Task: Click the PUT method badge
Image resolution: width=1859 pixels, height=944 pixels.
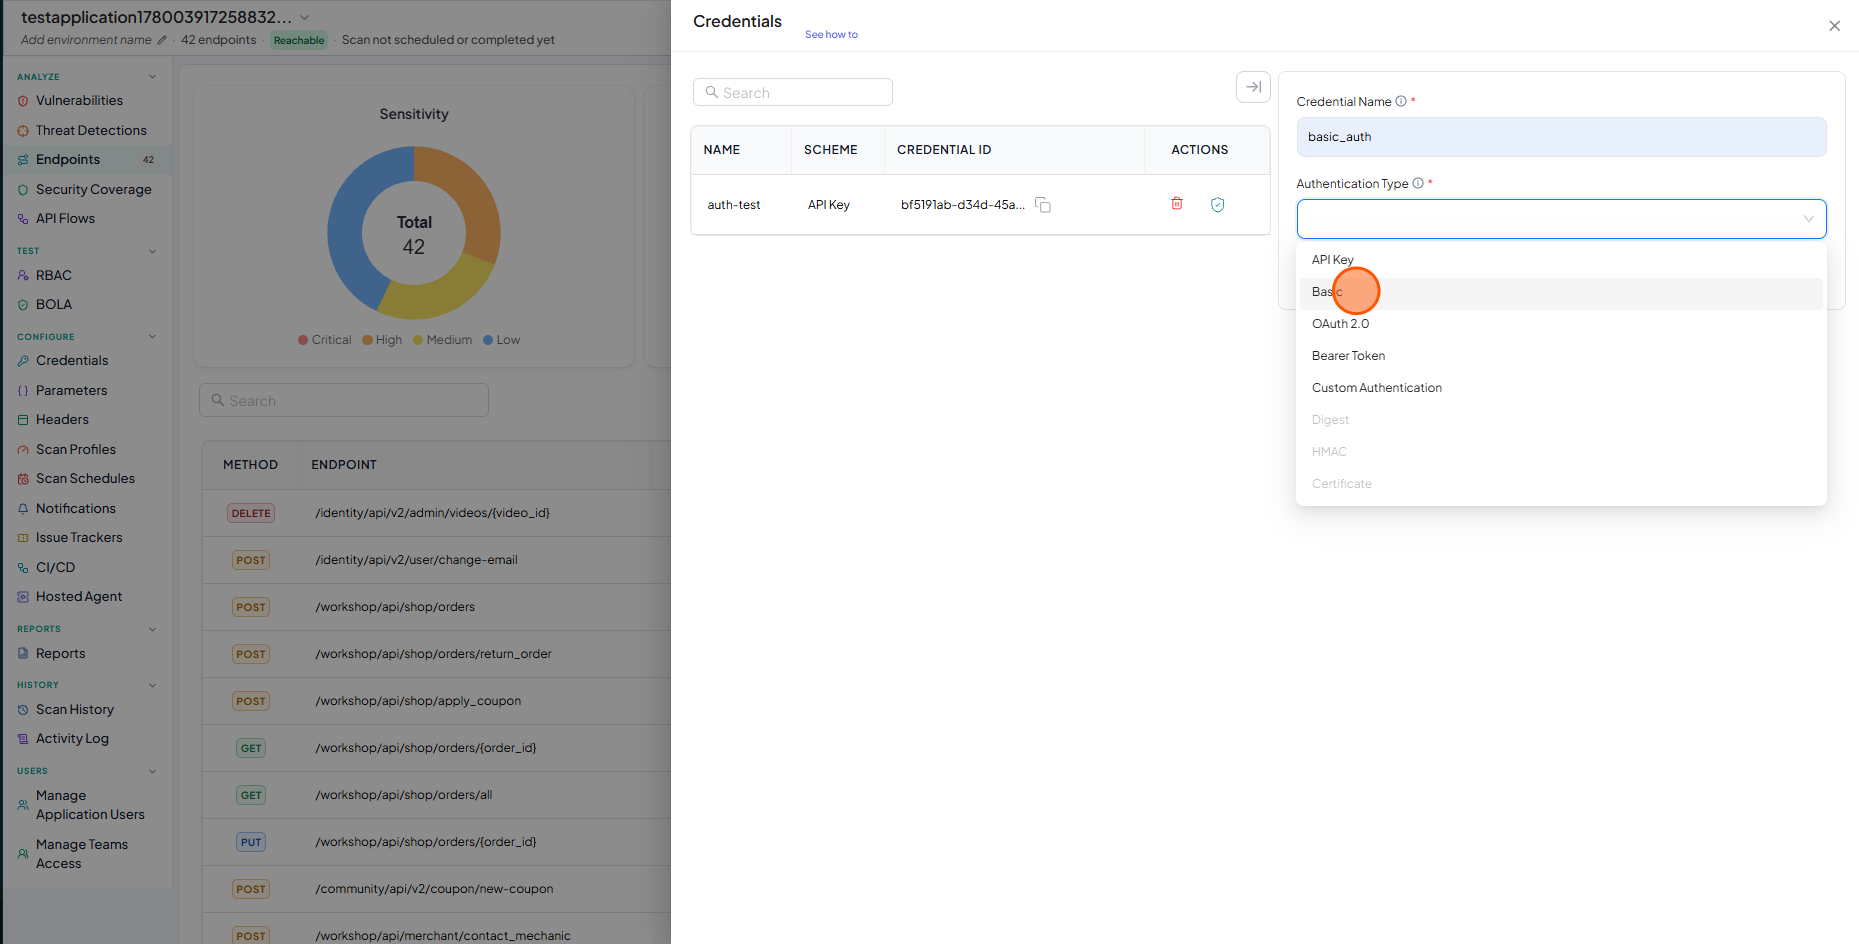Action: point(251,842)
